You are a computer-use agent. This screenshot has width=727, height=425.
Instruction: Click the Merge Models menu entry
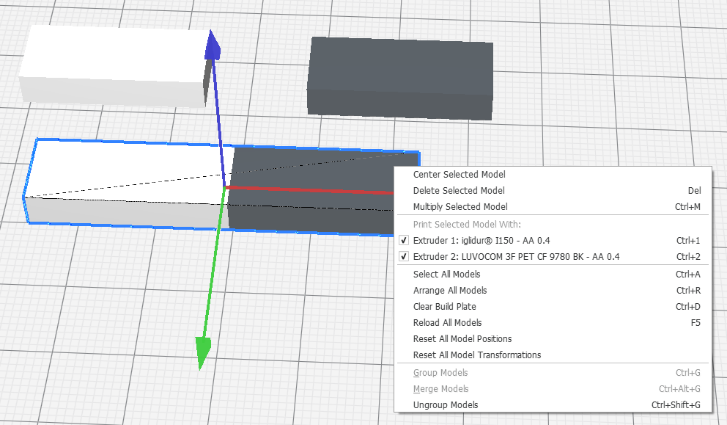coord(441,388)
